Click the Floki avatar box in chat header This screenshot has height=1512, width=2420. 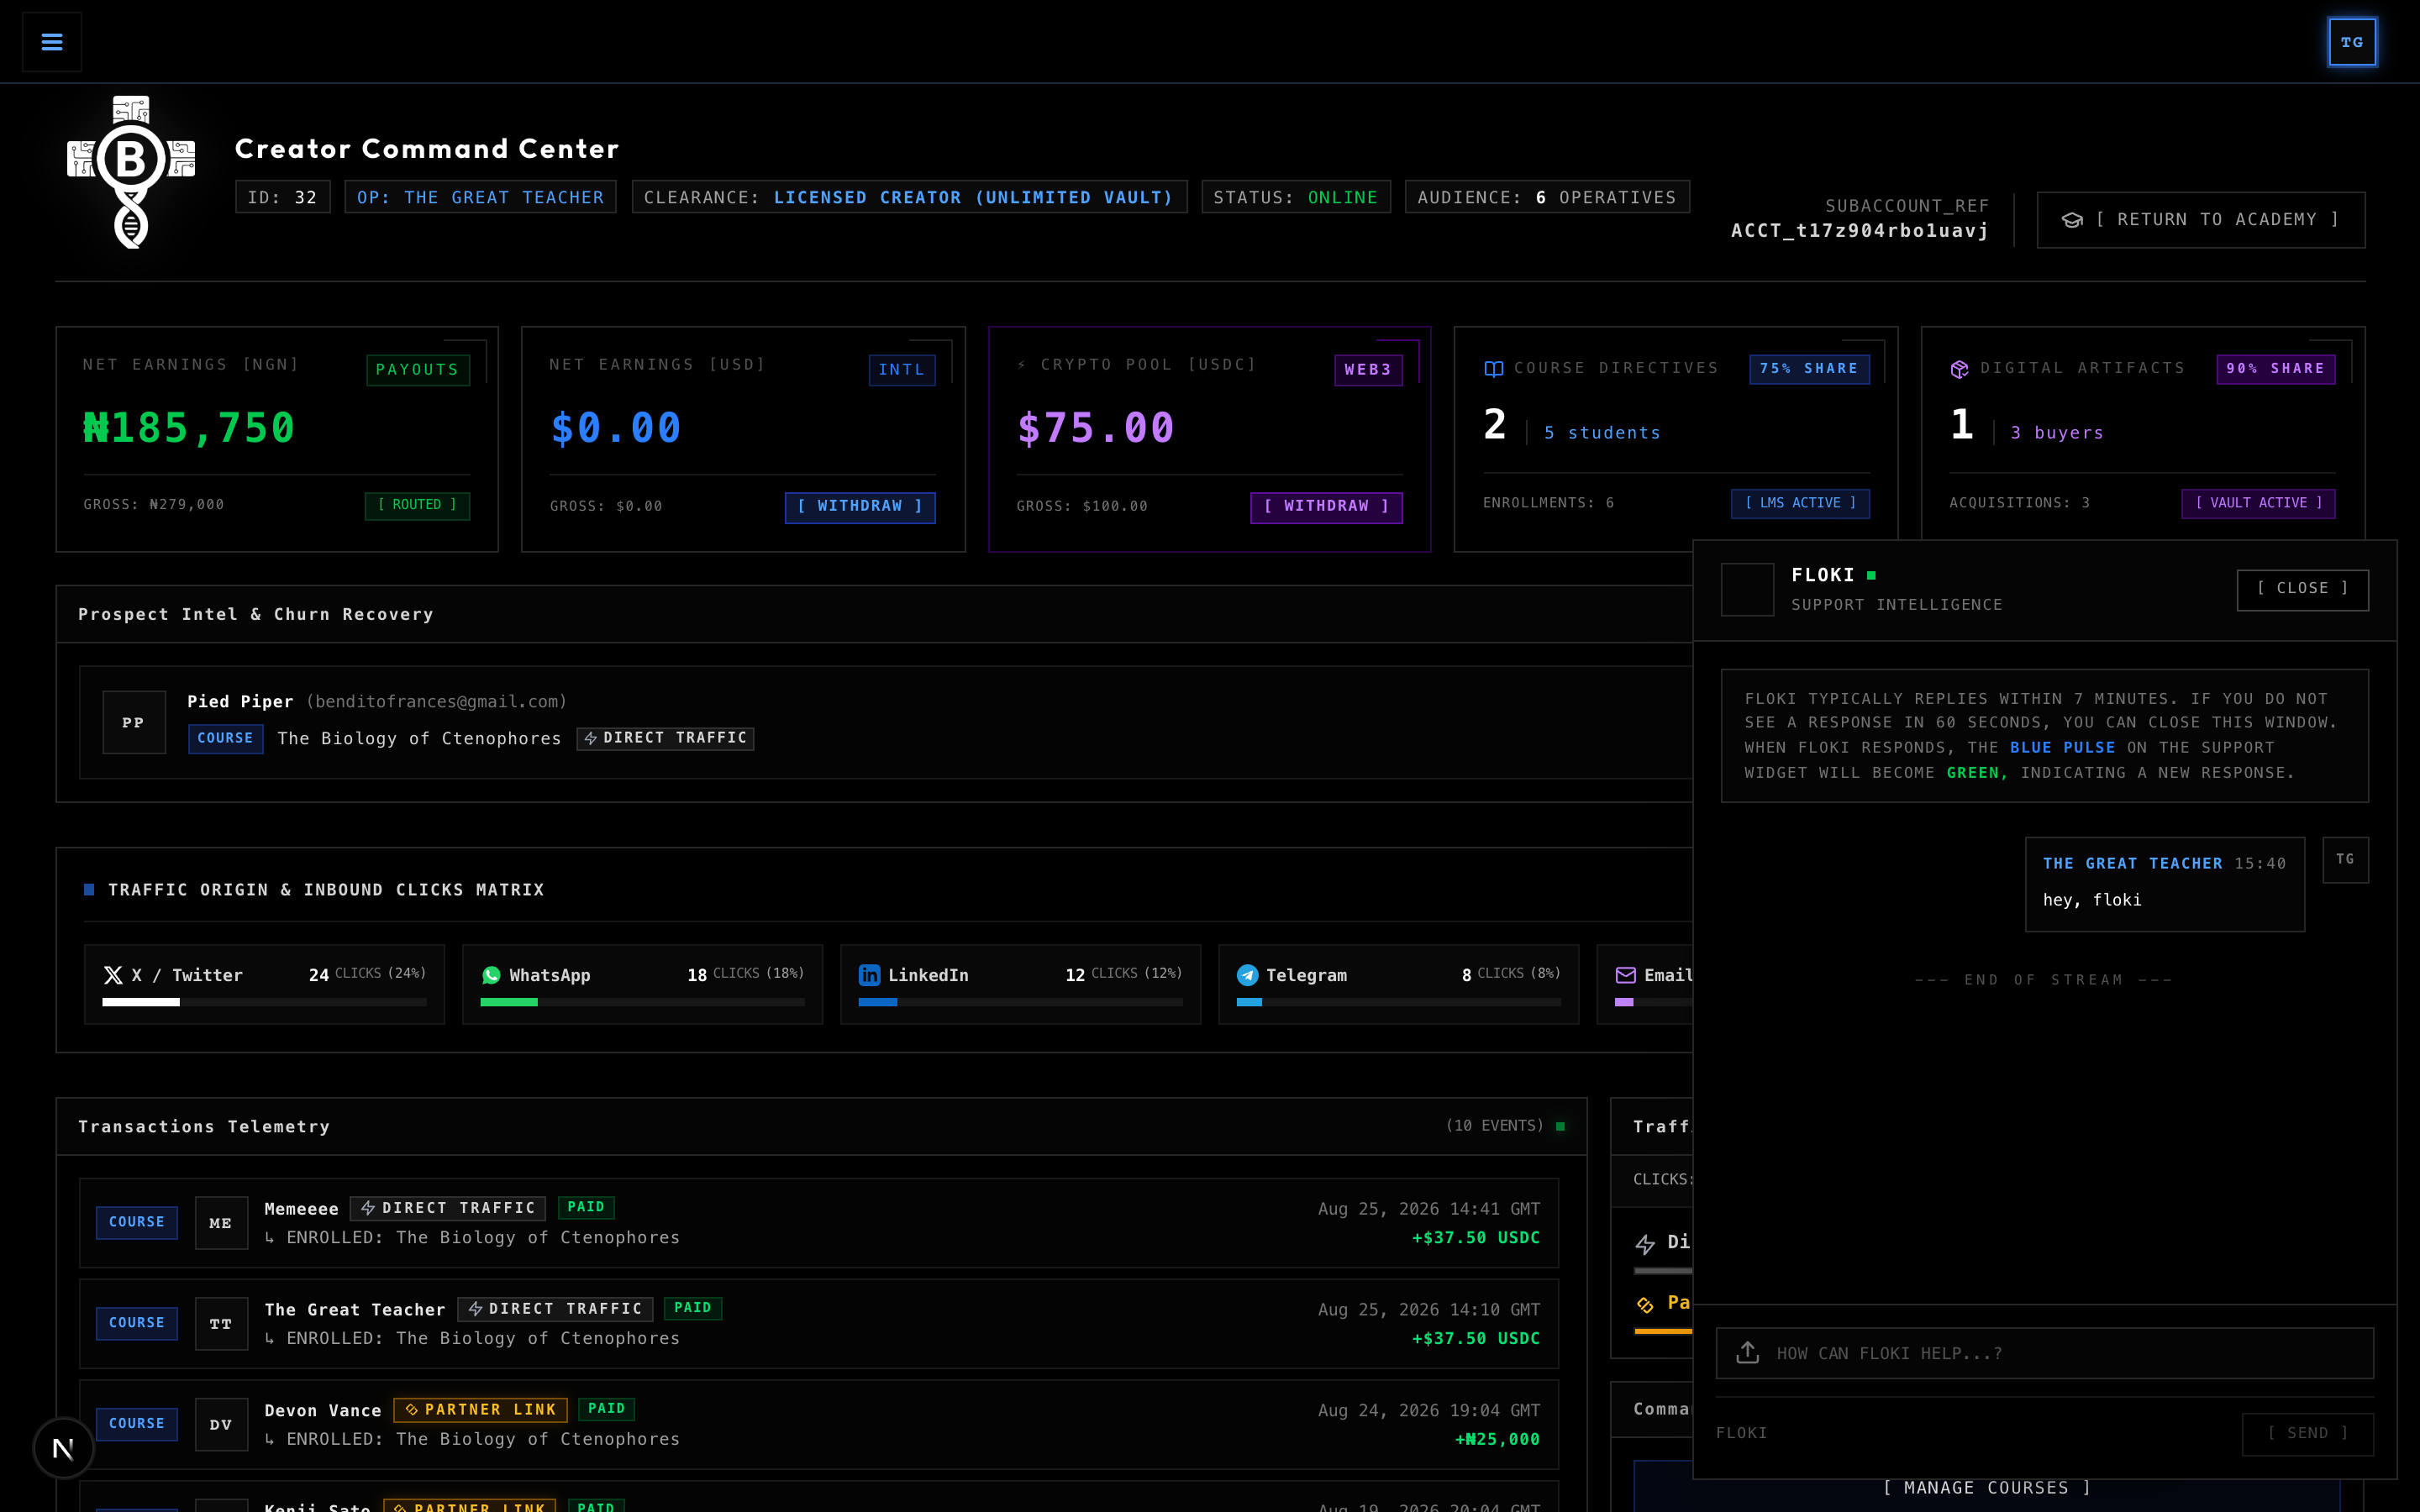(x=1747, y=589)
